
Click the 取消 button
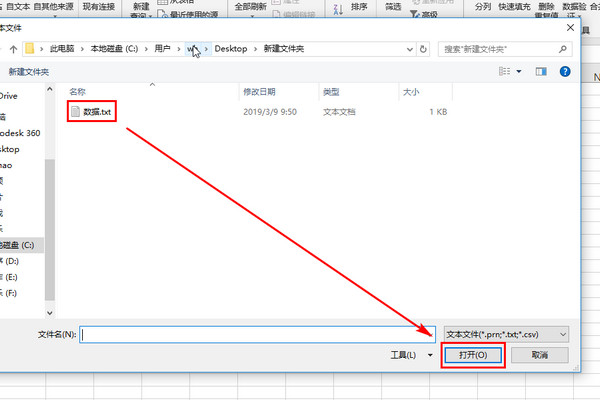(540, 355)
